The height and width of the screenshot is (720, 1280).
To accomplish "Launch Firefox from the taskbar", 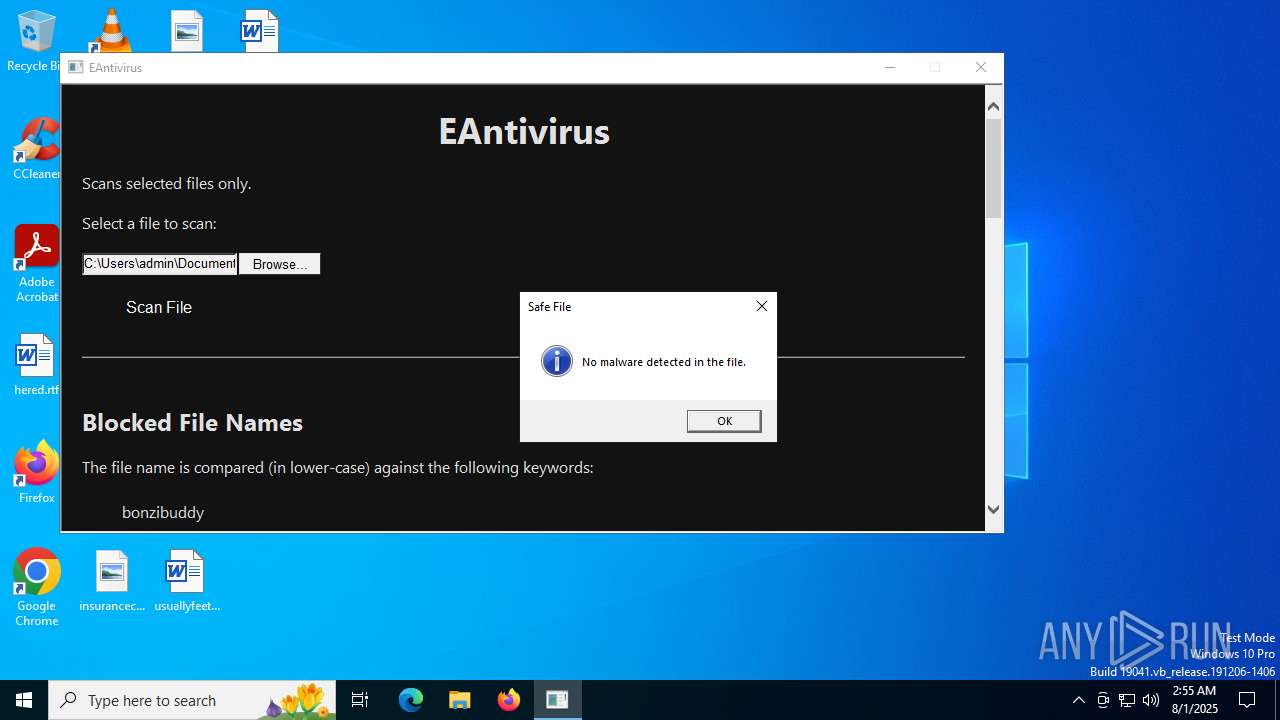I will [x=509, y=700].
